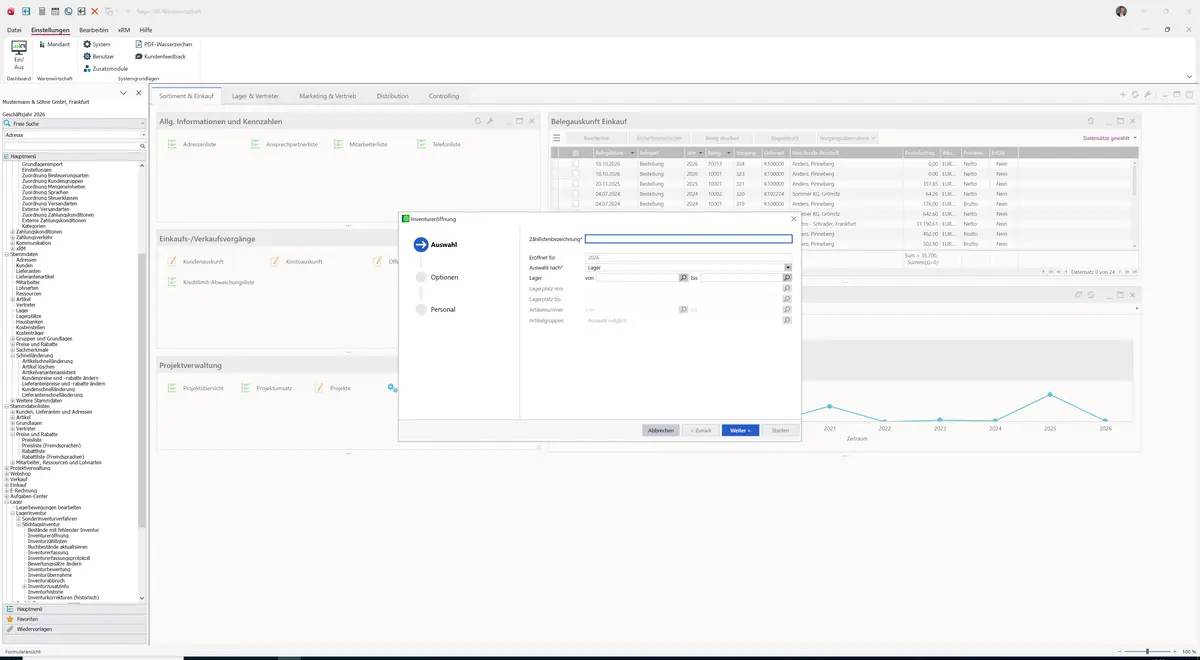Click the zoom slider in status bar
The height and width of the screenshot is (660, 1200).
1147,651
